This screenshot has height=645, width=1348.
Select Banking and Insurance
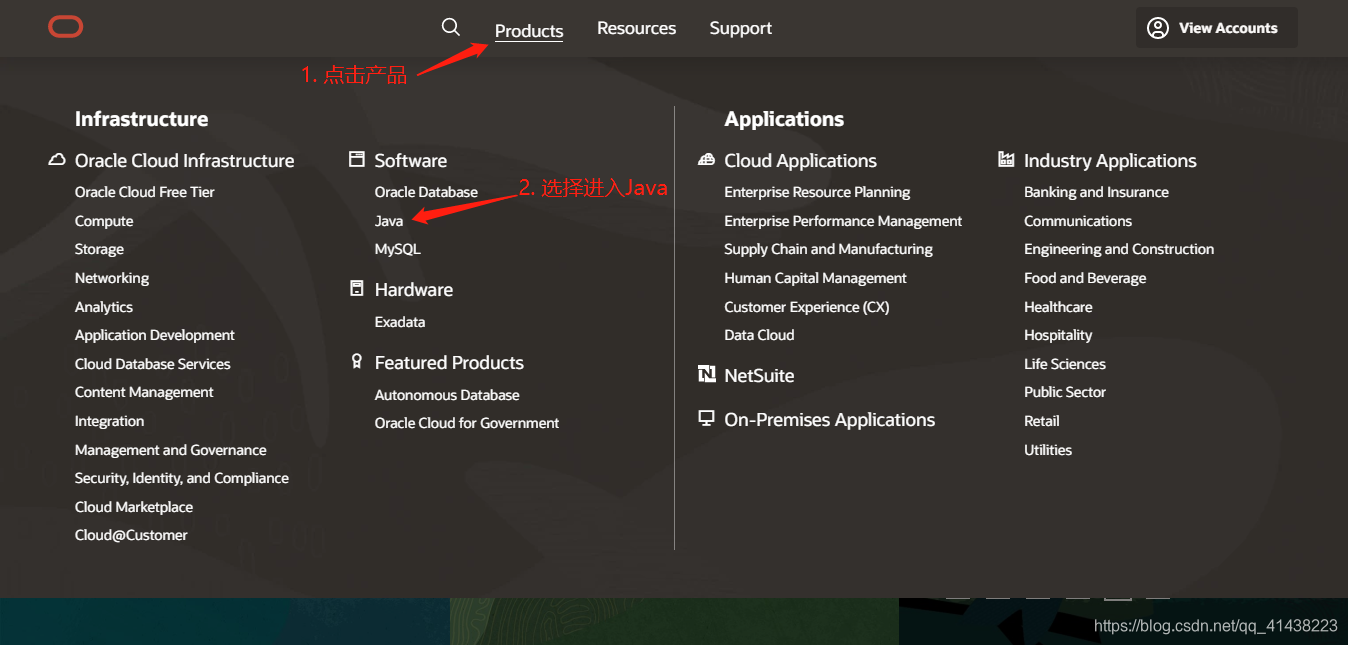pyautogui.click(x=1096, y=192)
